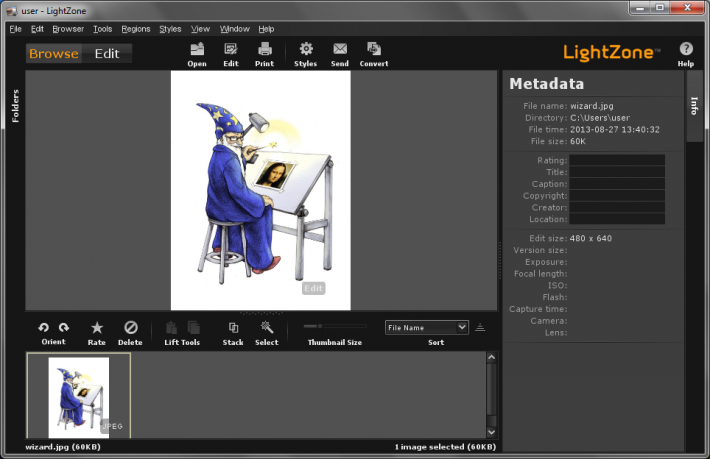The height and width of the screenshot is (459, 710).
Task: Open the Styles gear icon
Action: [x=306, y=49]
